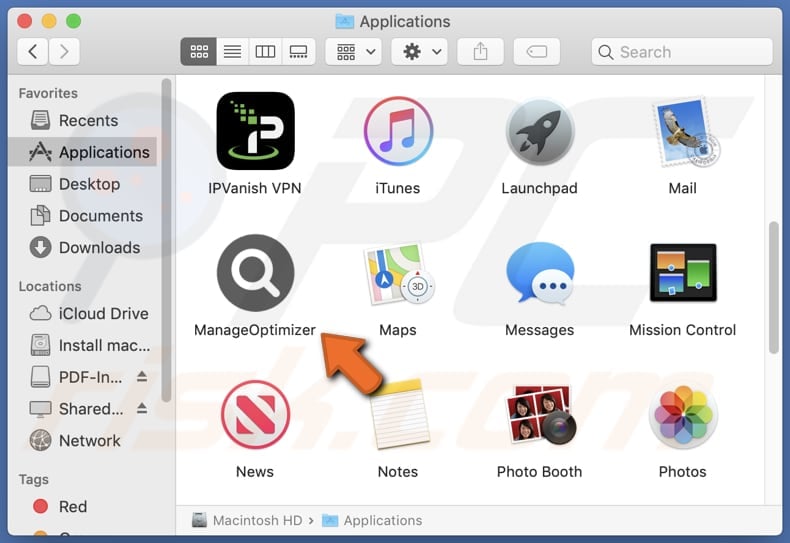Image resolution: width=790 pixels, height=543 pixels.
Task: Open the gear Action menu
Action: pos(420,51)
